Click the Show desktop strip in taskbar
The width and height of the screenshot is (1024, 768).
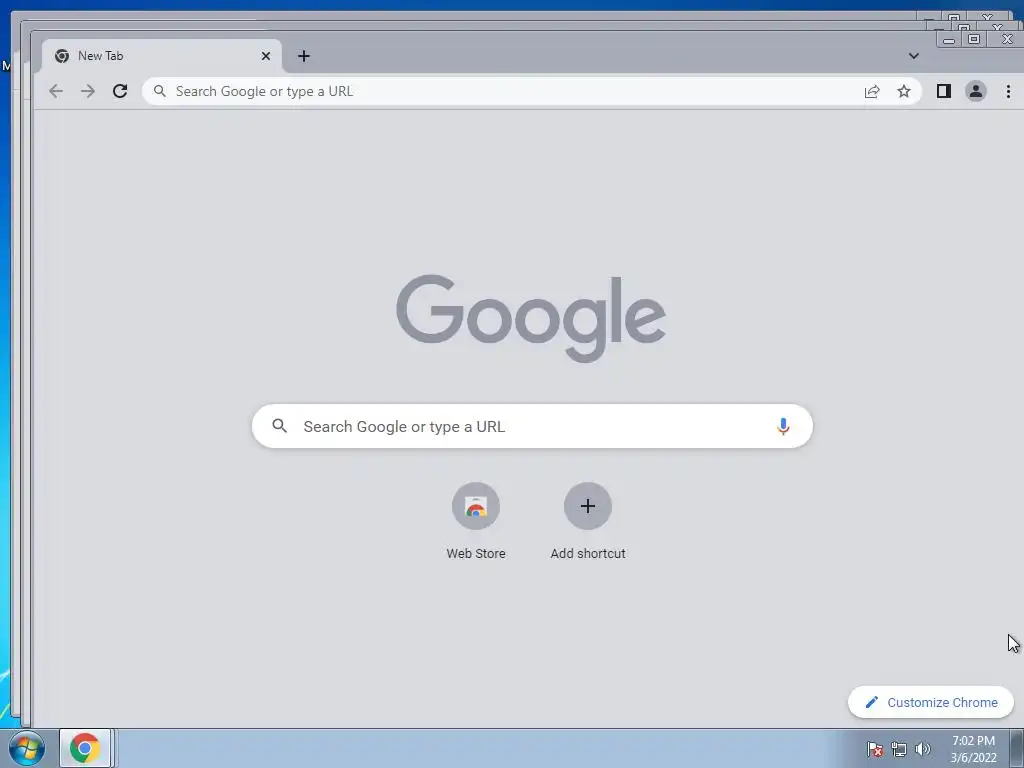pos(1017,748)
